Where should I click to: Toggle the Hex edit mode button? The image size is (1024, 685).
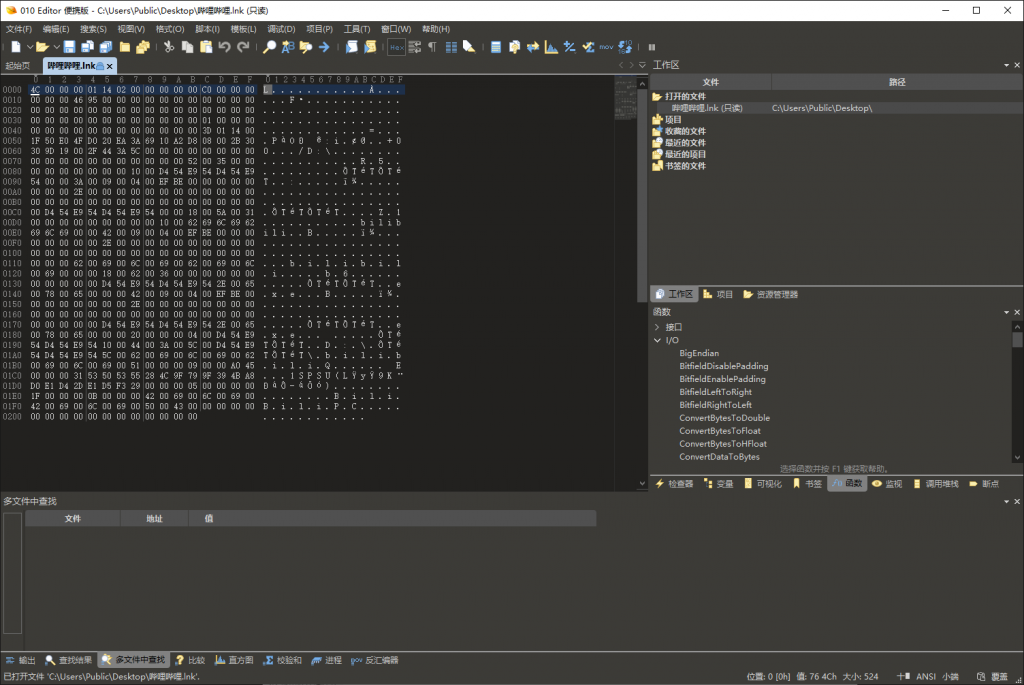(396, 47)
